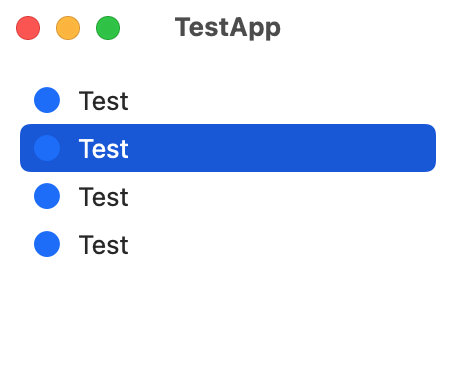Select the fourth Test list item label
Screen dimensions: 456x374
103,245
